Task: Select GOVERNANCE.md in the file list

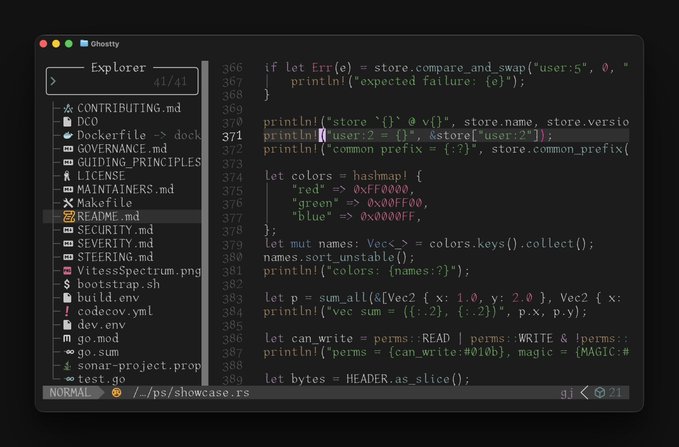Action: click(x=122, y=149)
